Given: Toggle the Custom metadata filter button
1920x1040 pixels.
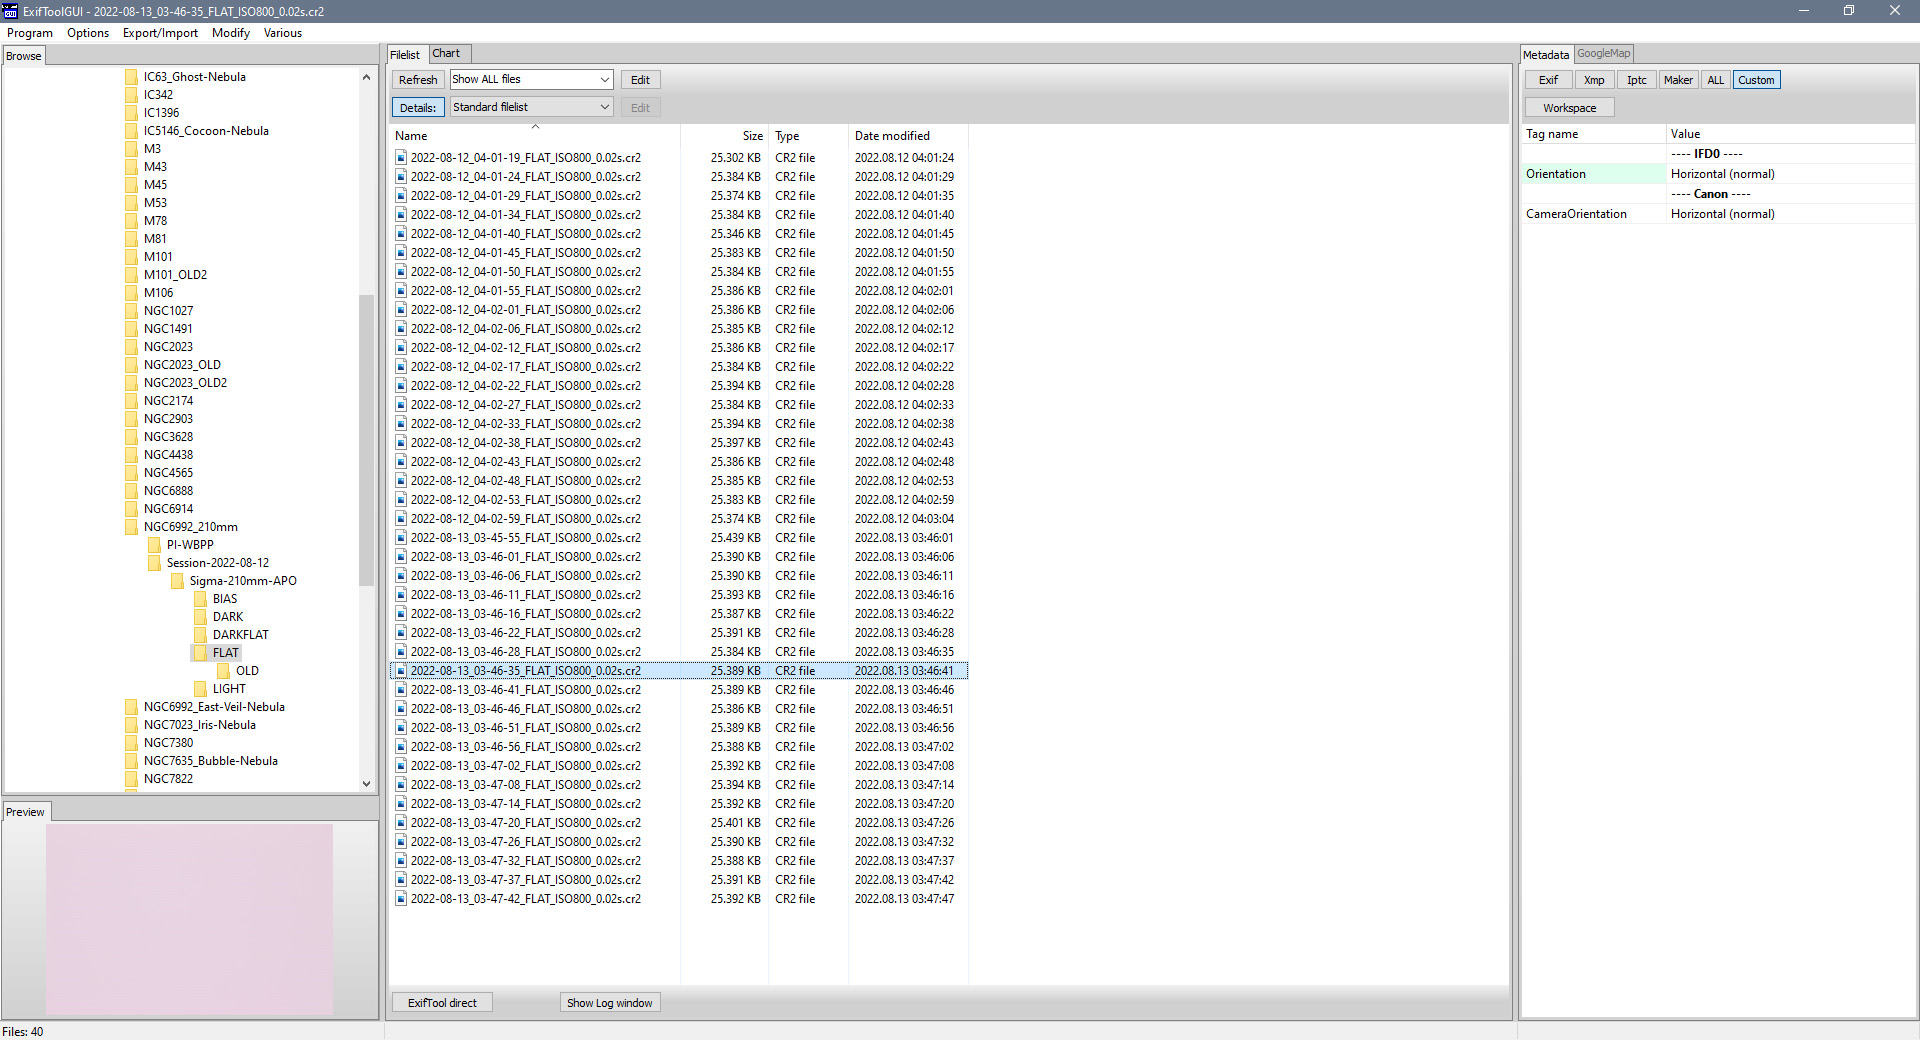Looking at the screenshot, I should coord(1756,80).
